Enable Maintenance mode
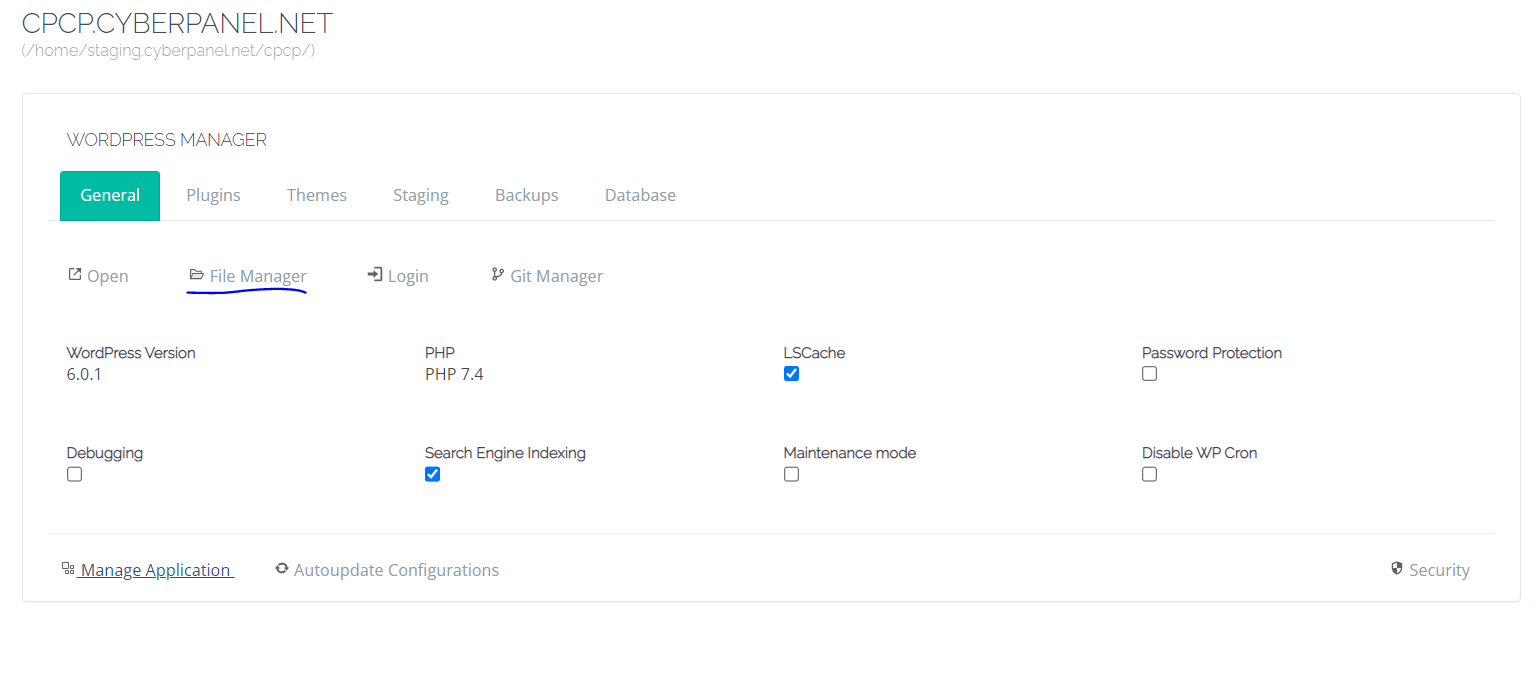1539x692 pixels. pos(791,473)
